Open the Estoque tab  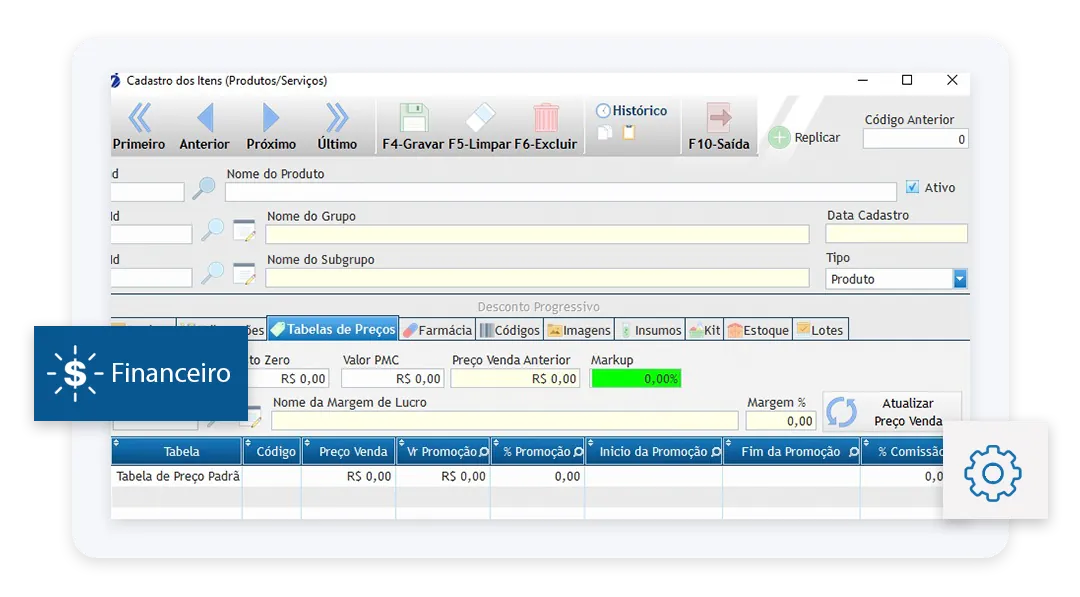758,330
